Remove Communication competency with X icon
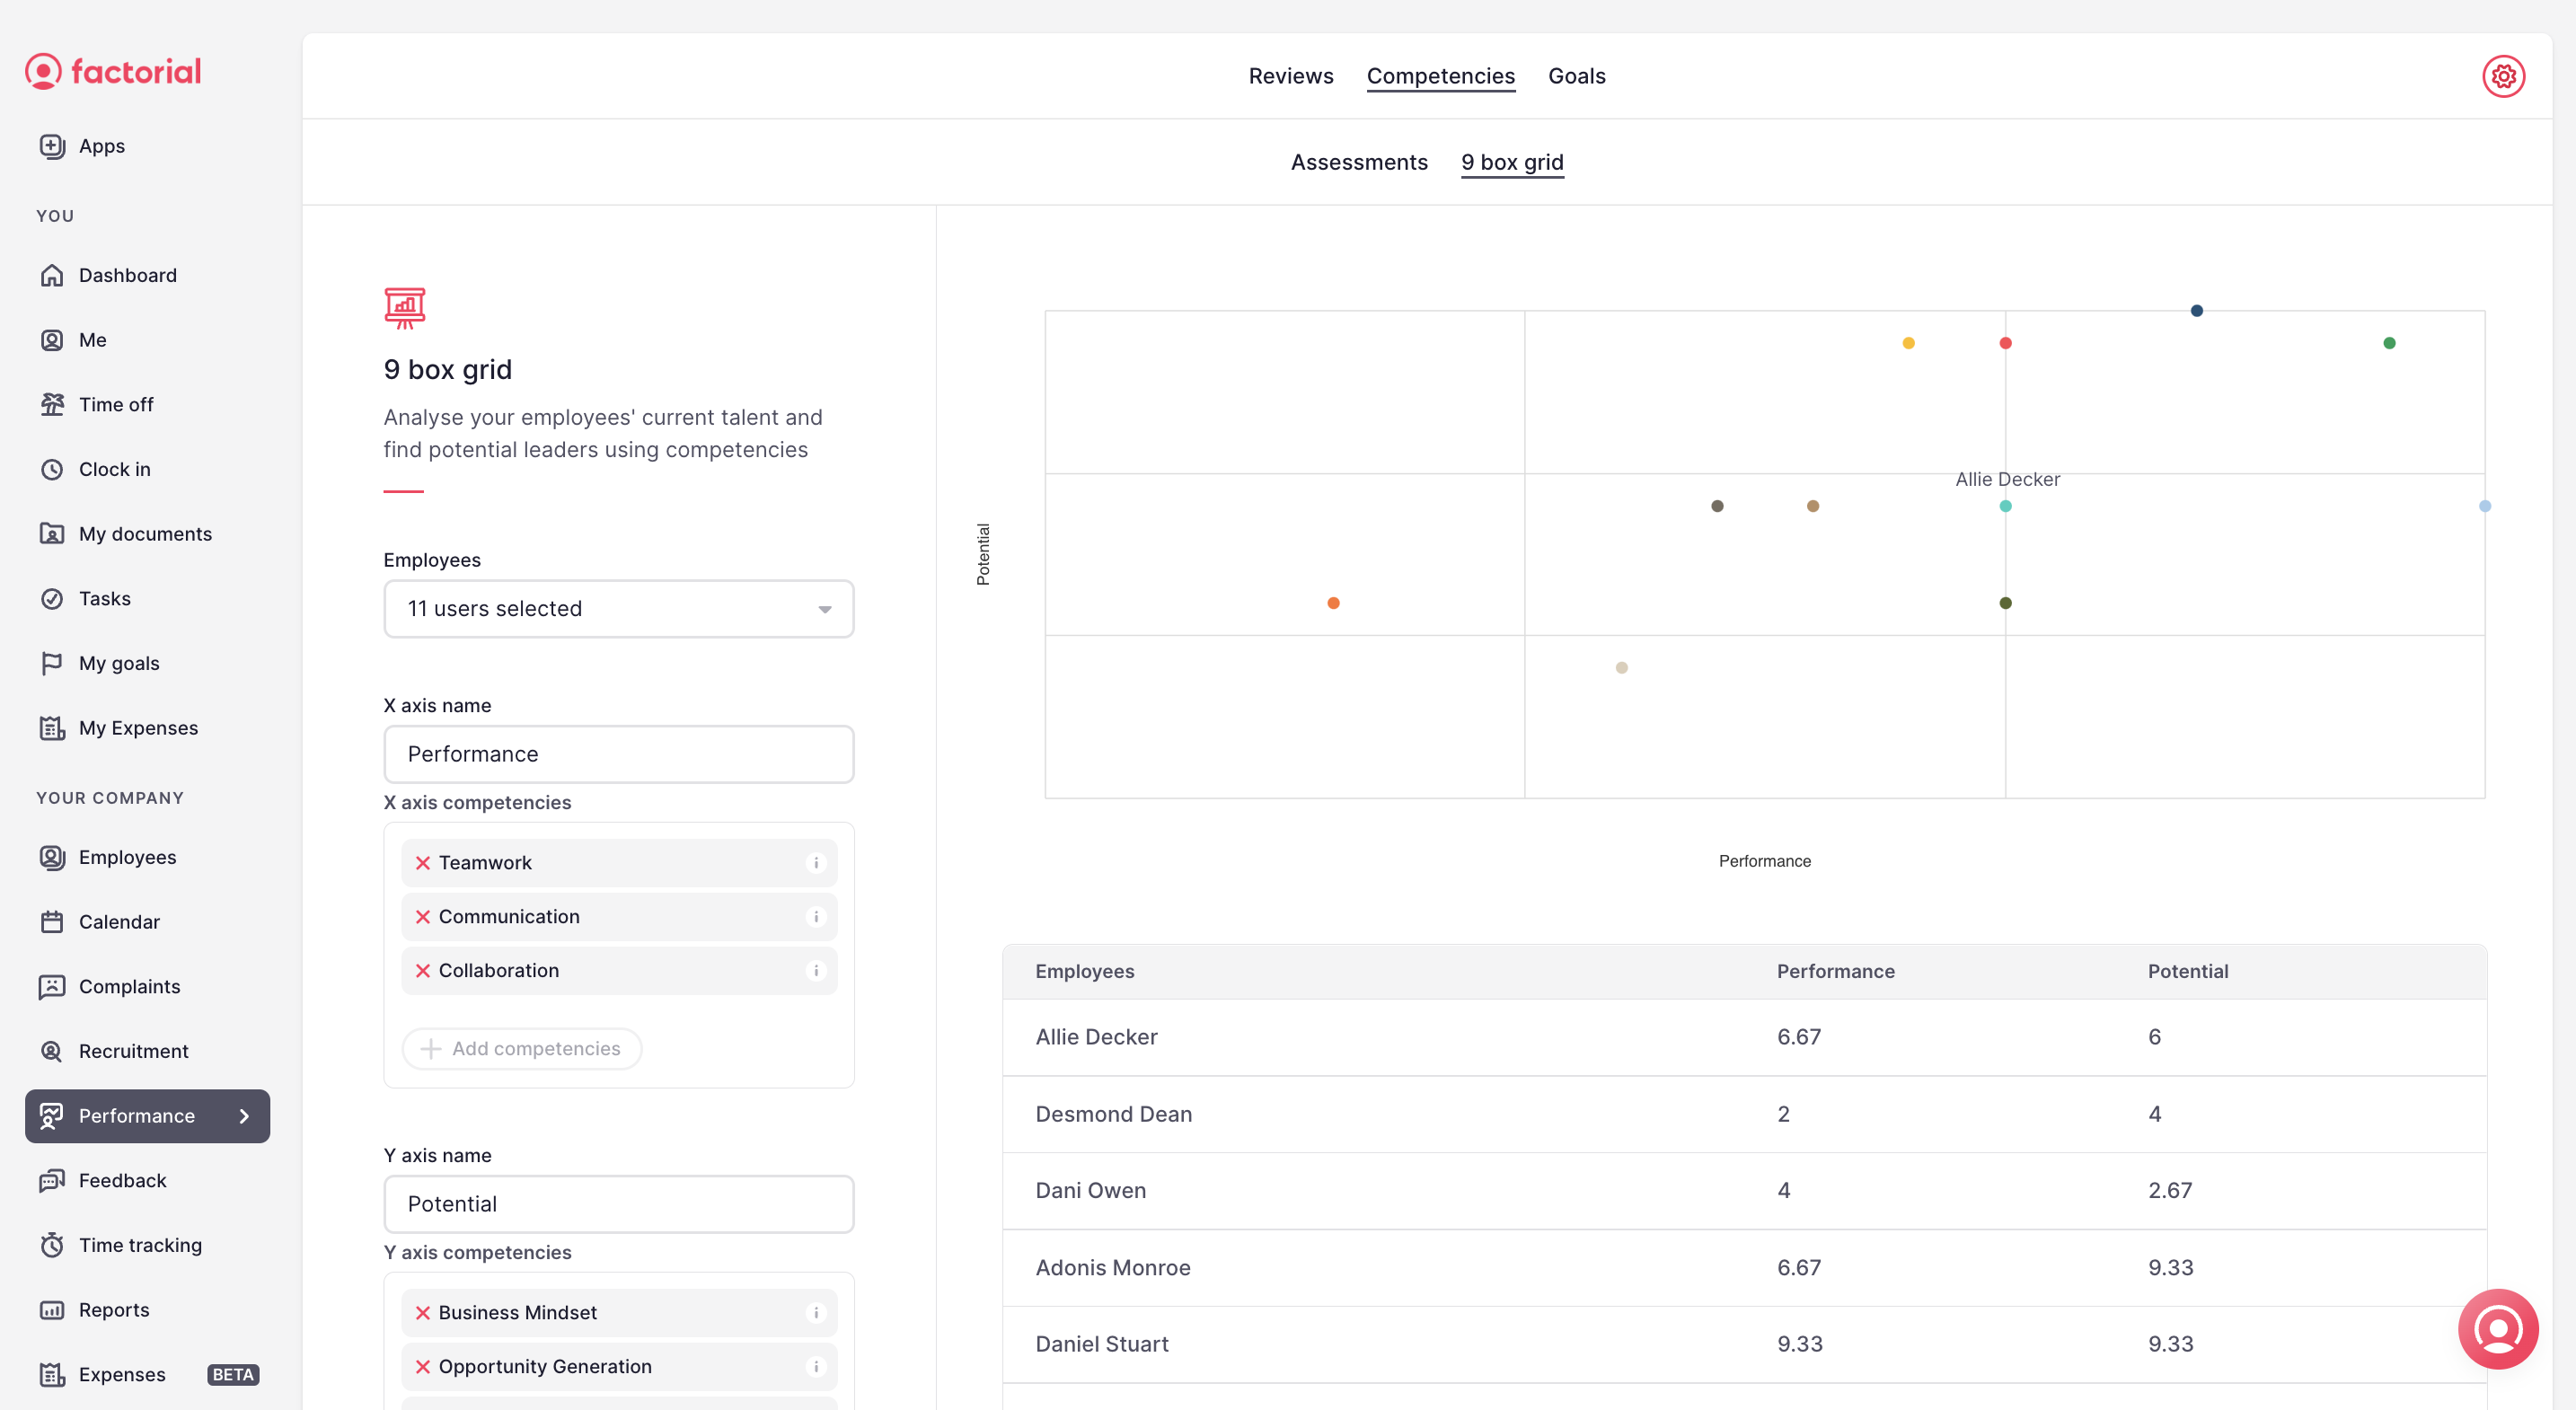This screenshot has width=2576, height=1410. (422, 915)
